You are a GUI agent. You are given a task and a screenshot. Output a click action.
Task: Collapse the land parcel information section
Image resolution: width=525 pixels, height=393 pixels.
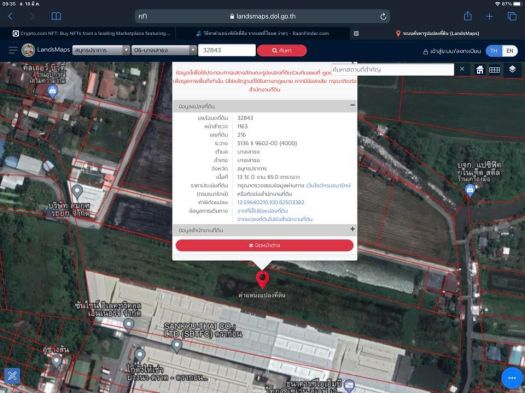(x=352, y=105)
